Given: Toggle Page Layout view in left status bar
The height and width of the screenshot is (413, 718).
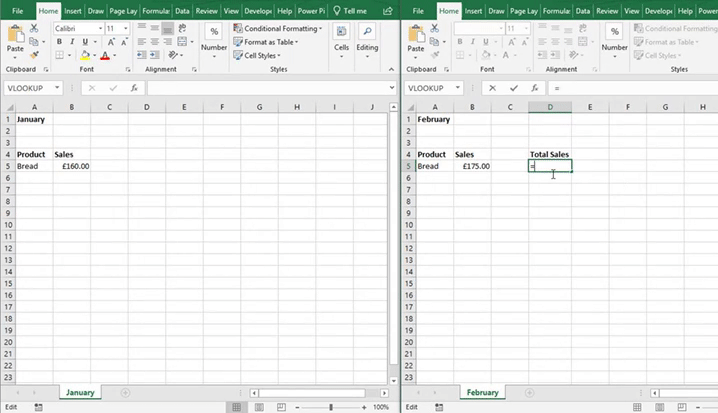Looking at the screenshot, I should pyautogui.click(x=260, y=407).
